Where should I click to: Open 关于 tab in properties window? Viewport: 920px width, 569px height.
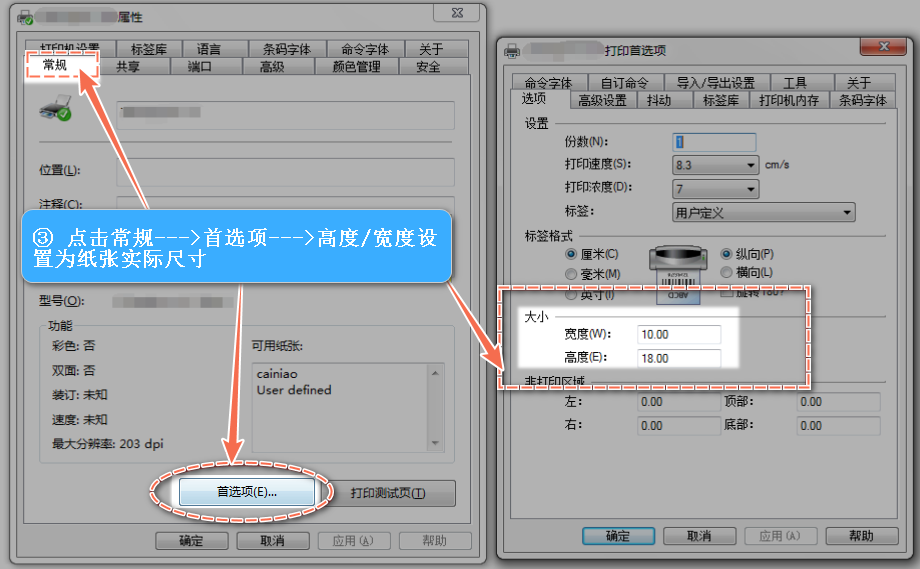431,49
